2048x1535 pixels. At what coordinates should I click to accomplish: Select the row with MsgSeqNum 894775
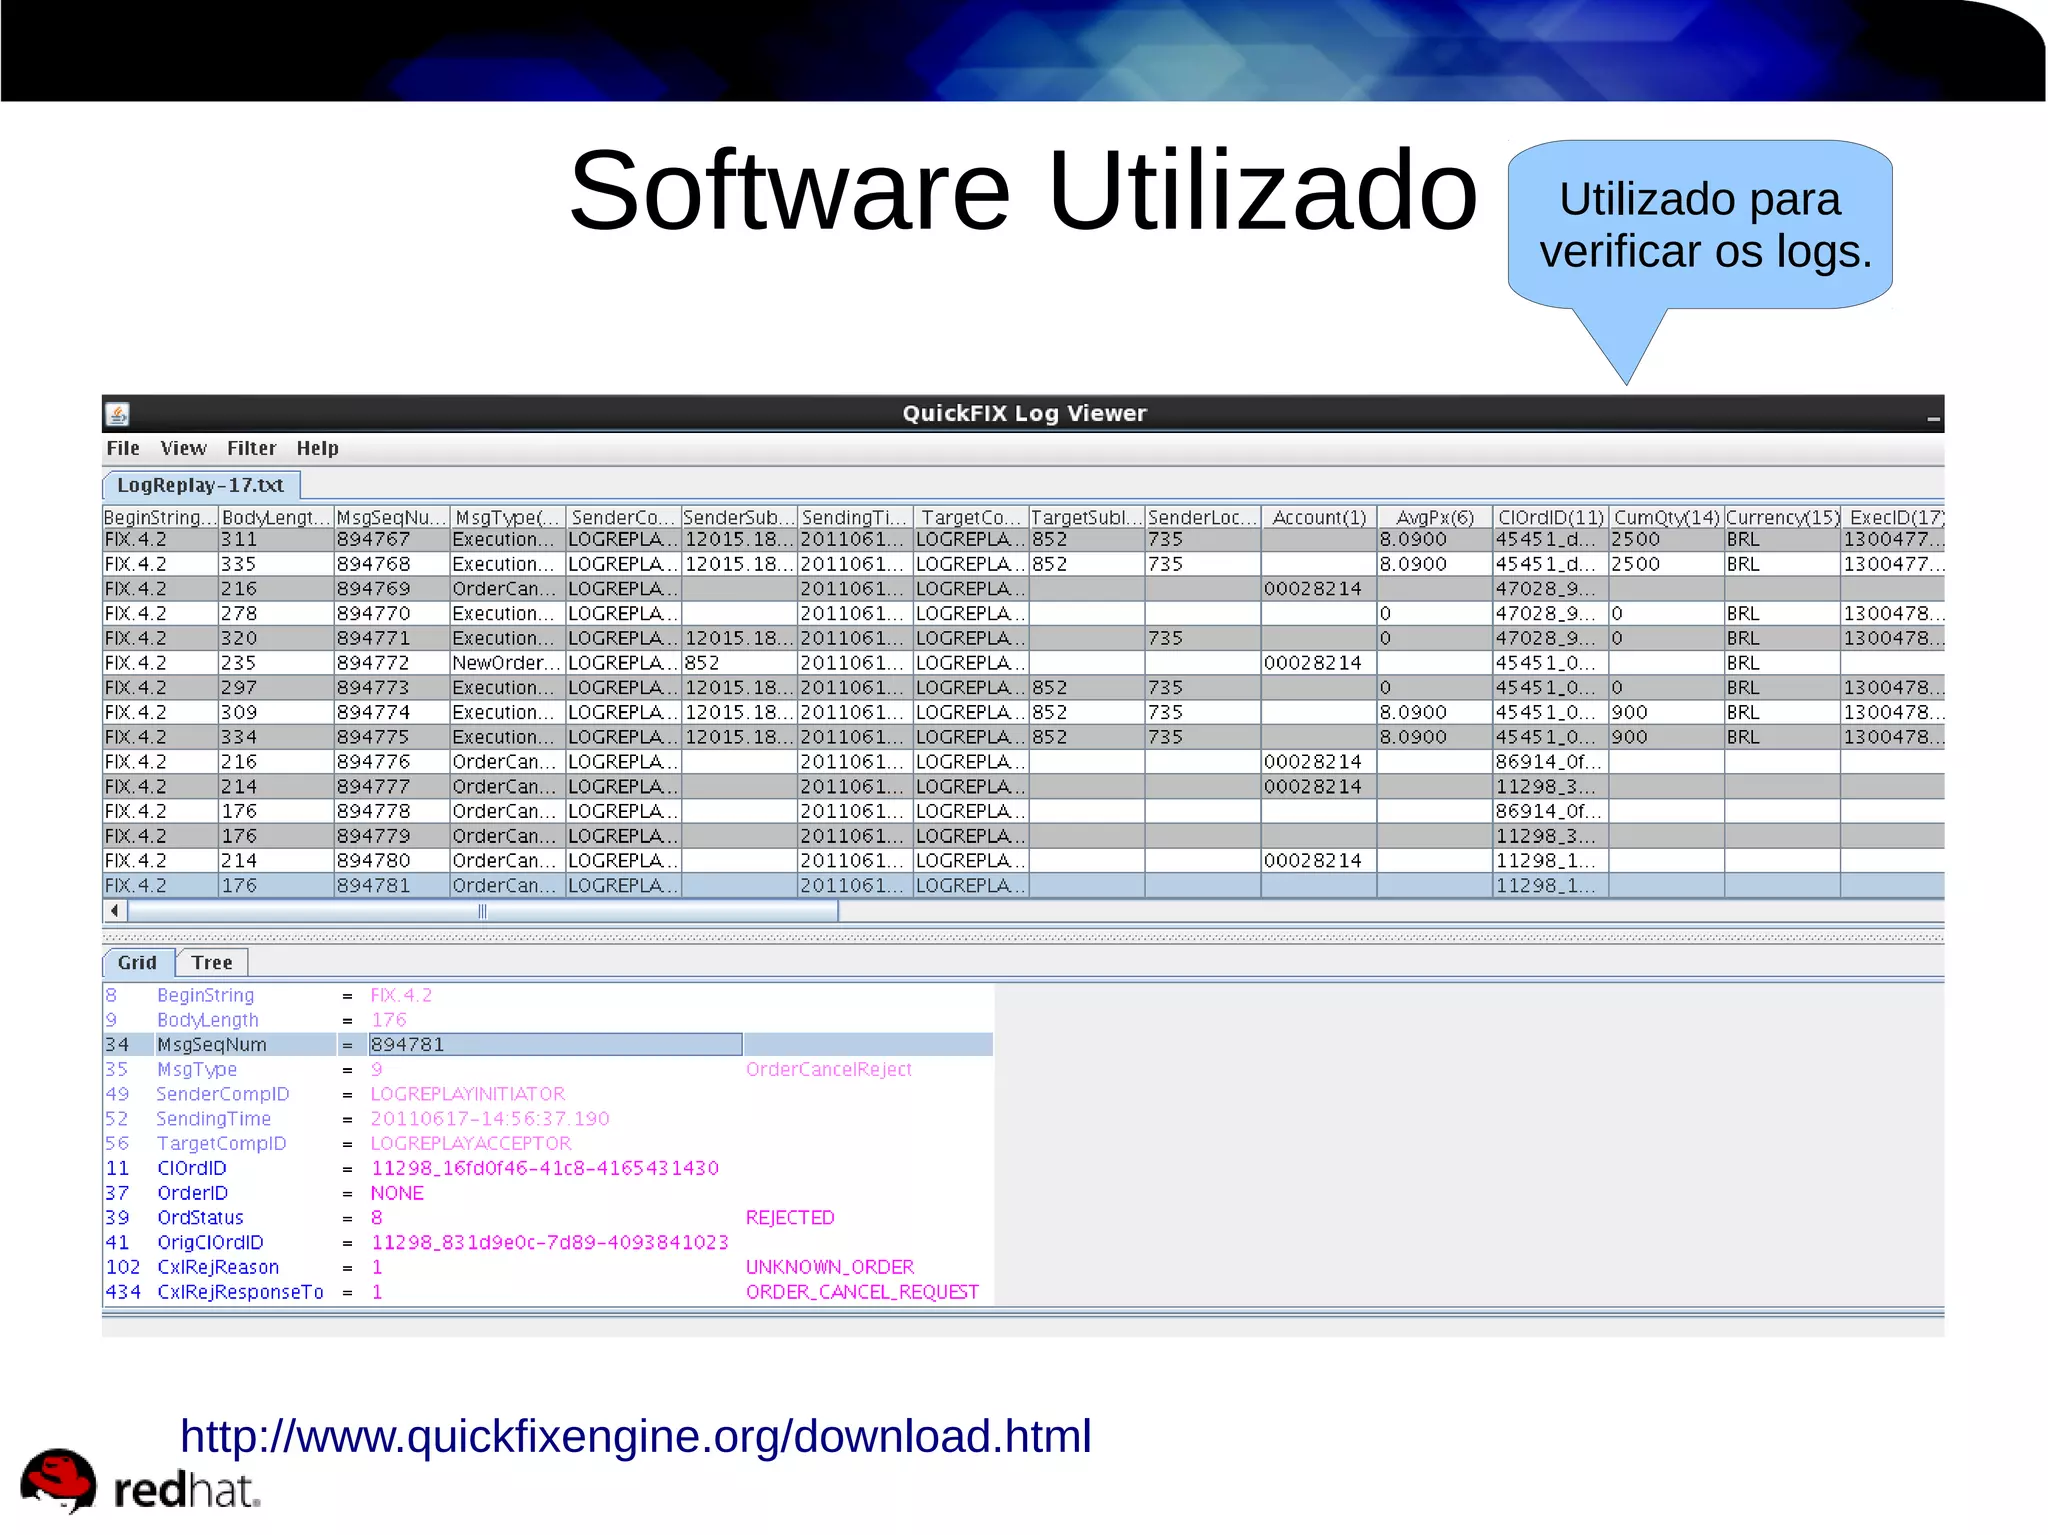[x=1023, y=737]
